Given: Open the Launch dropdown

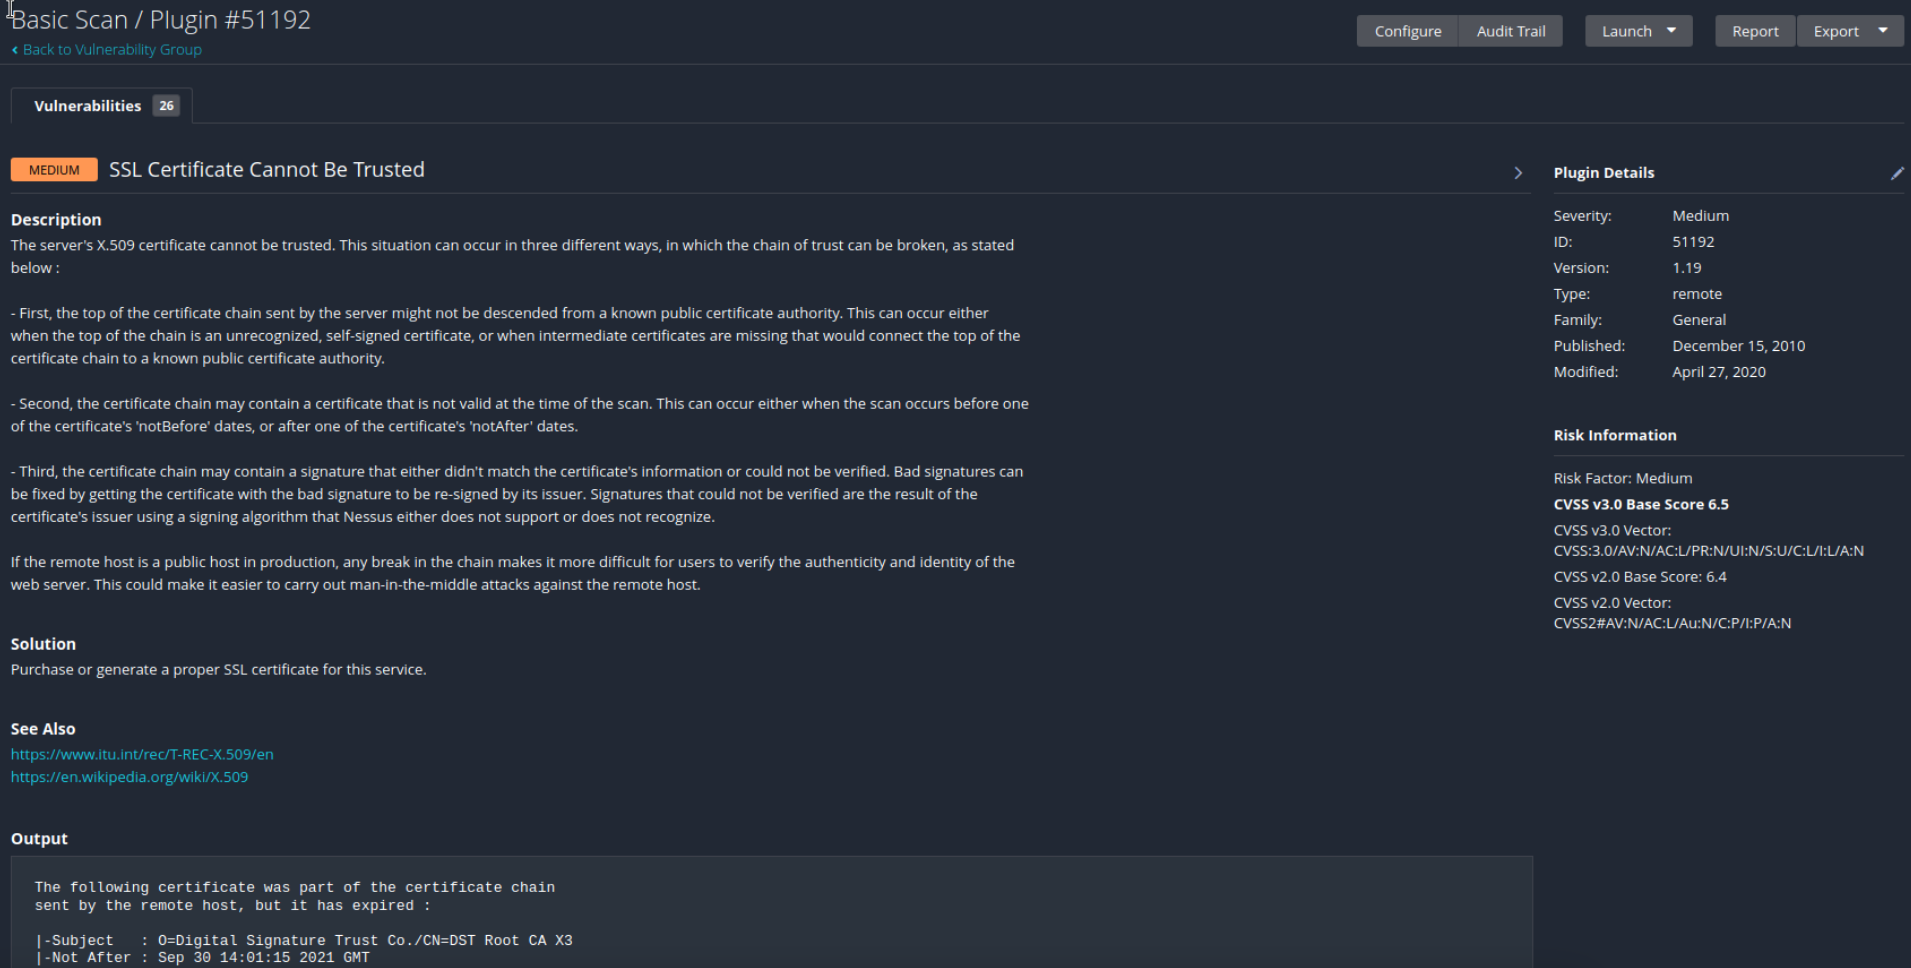Looking at the screenshot, I should 1637,31.
